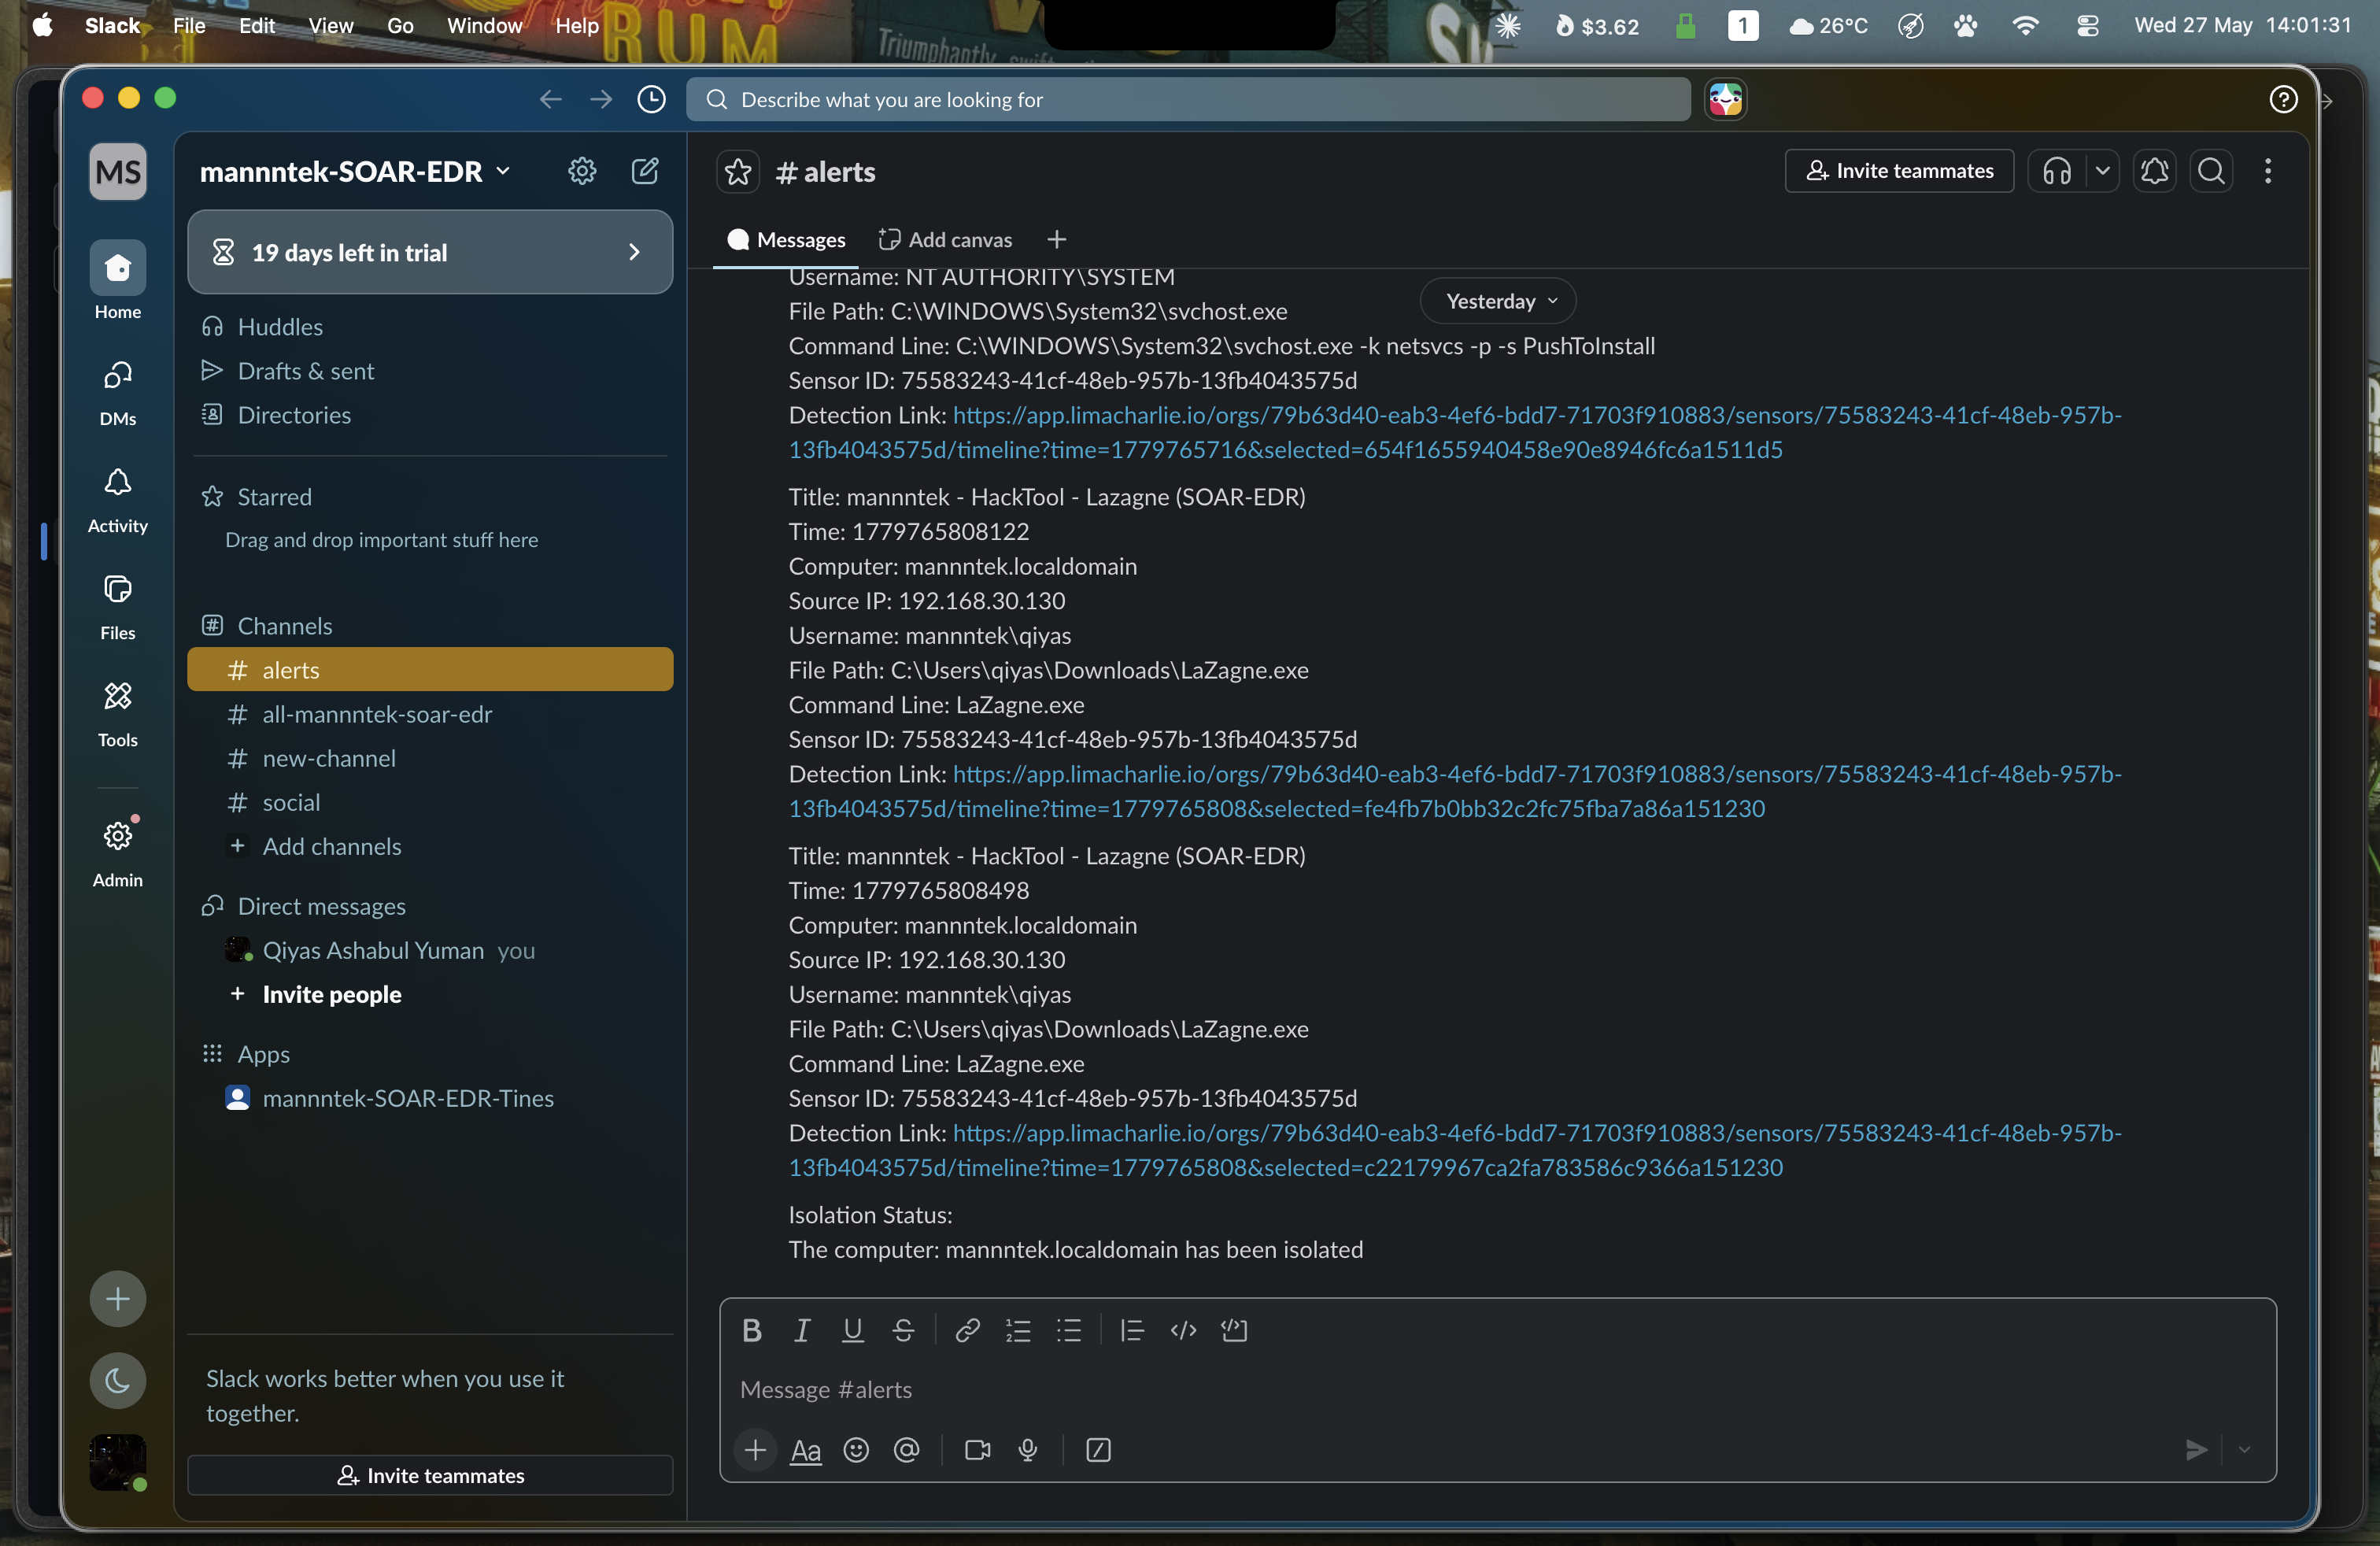2380x1546 pixels.
Task: Open Drafts & sent
Action: [x=430, y=371]
